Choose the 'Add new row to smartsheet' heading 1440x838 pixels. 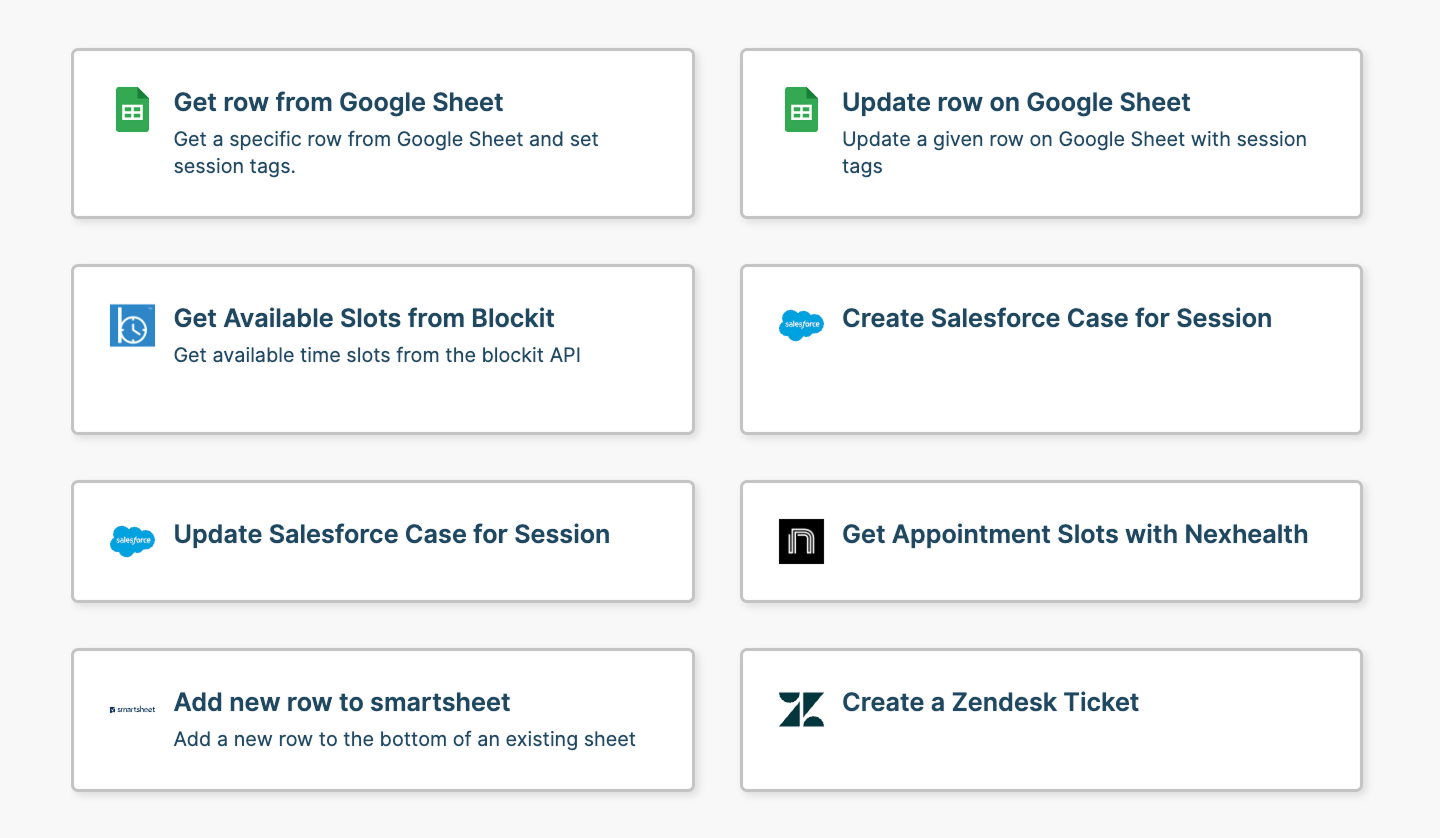(x=342, y=702)
